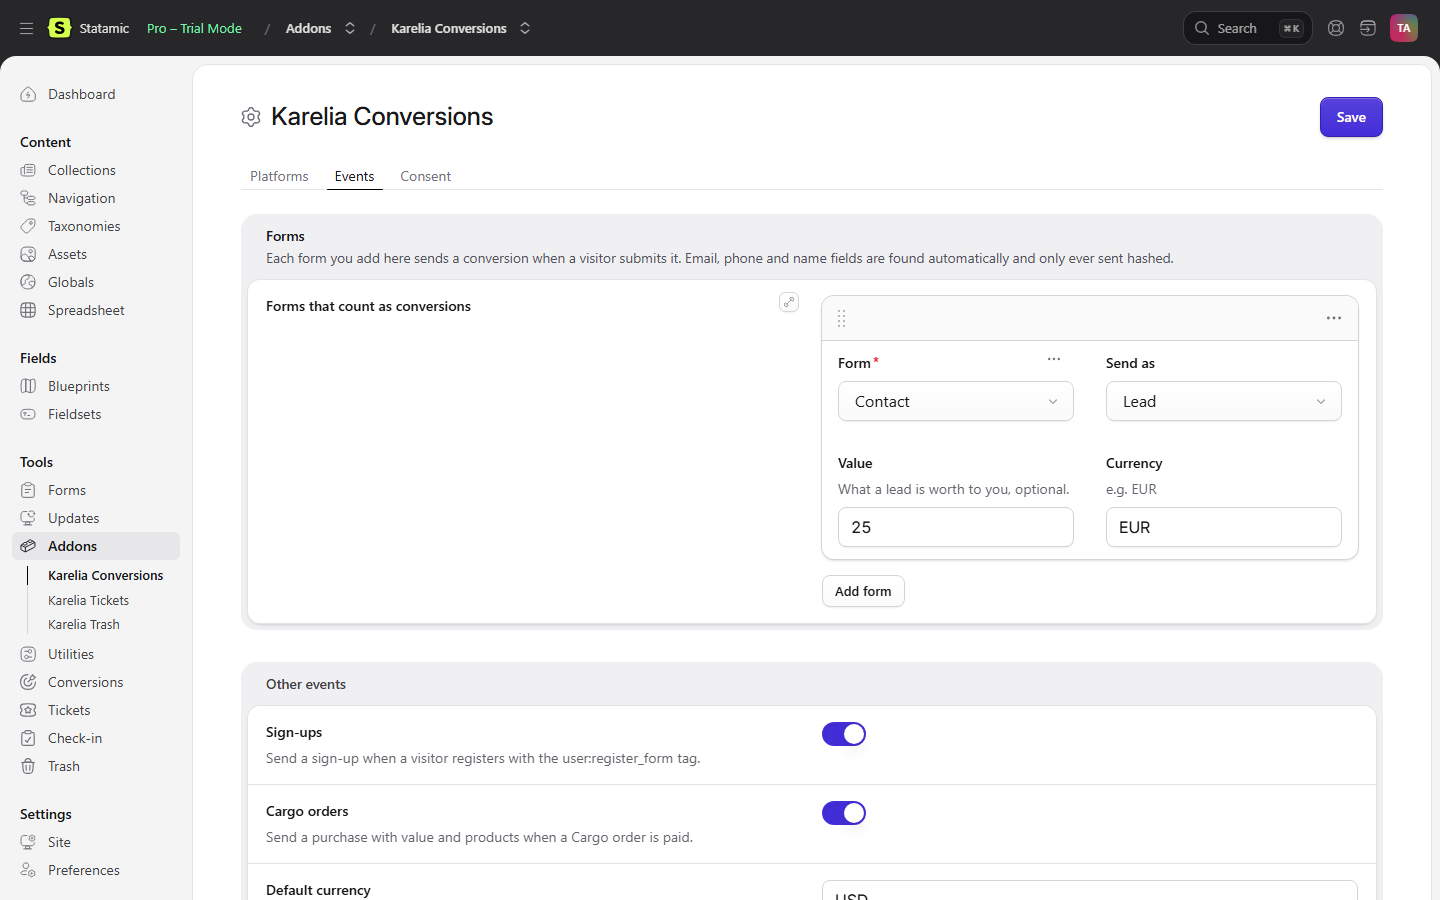Click the Save button
Viewport: 1440px width, 900px height.
[1351, 117]
